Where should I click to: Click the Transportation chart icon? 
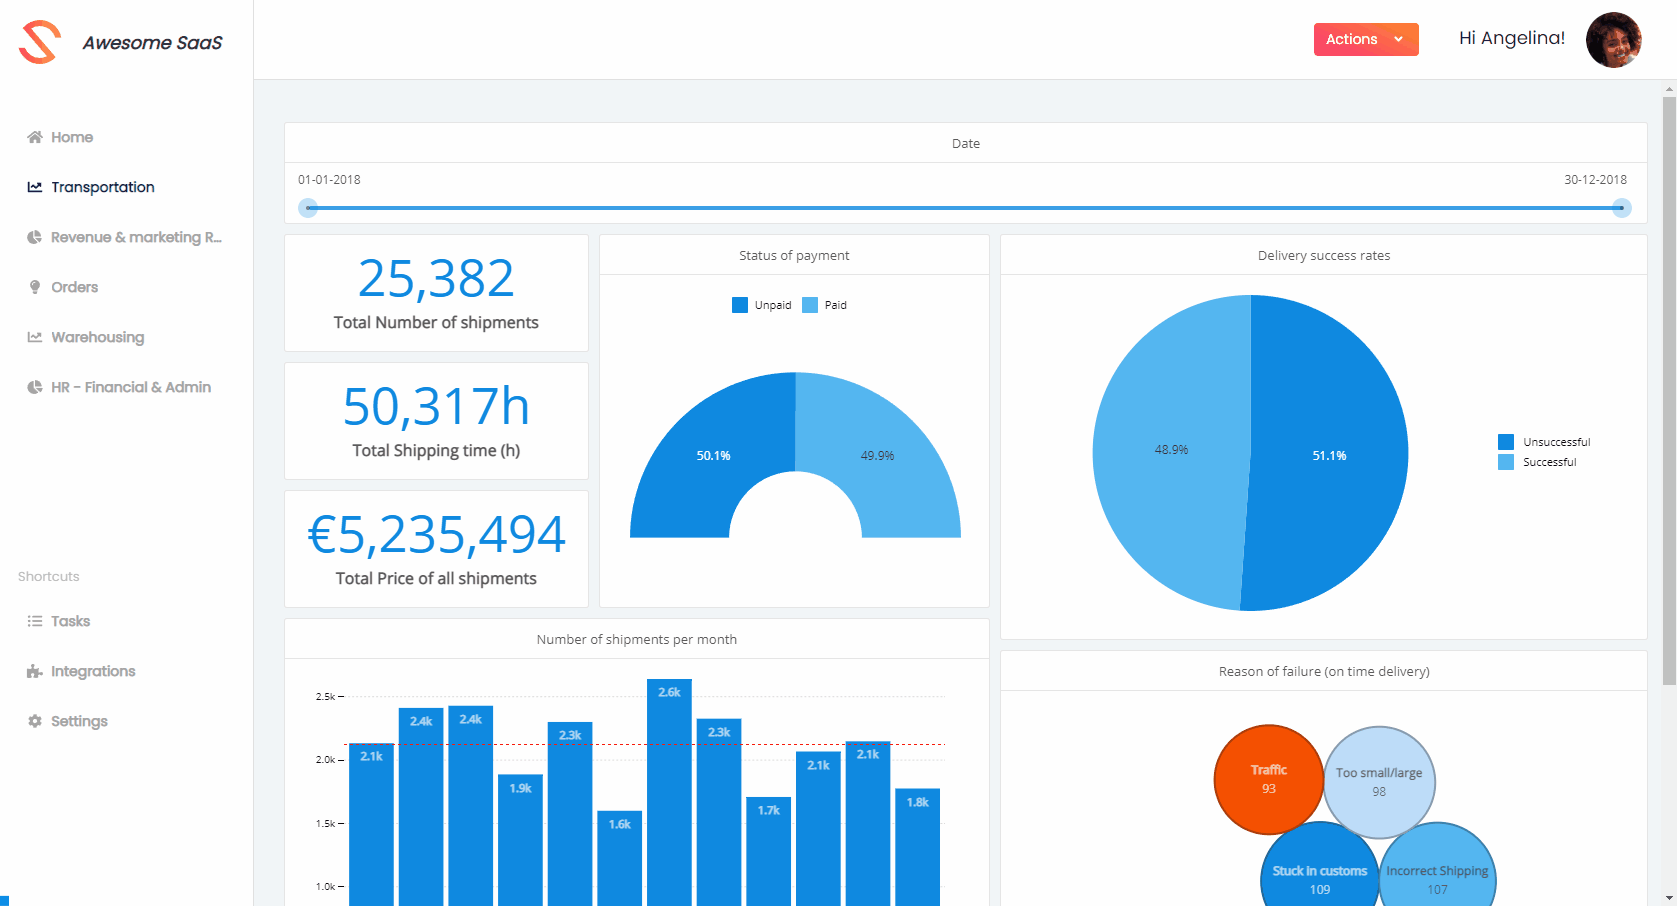(35, 187)
